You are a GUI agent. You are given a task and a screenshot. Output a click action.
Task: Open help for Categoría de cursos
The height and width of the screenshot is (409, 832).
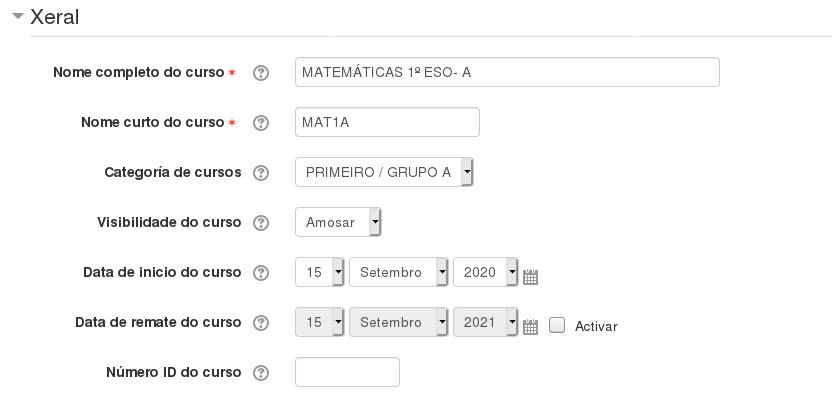261,173
